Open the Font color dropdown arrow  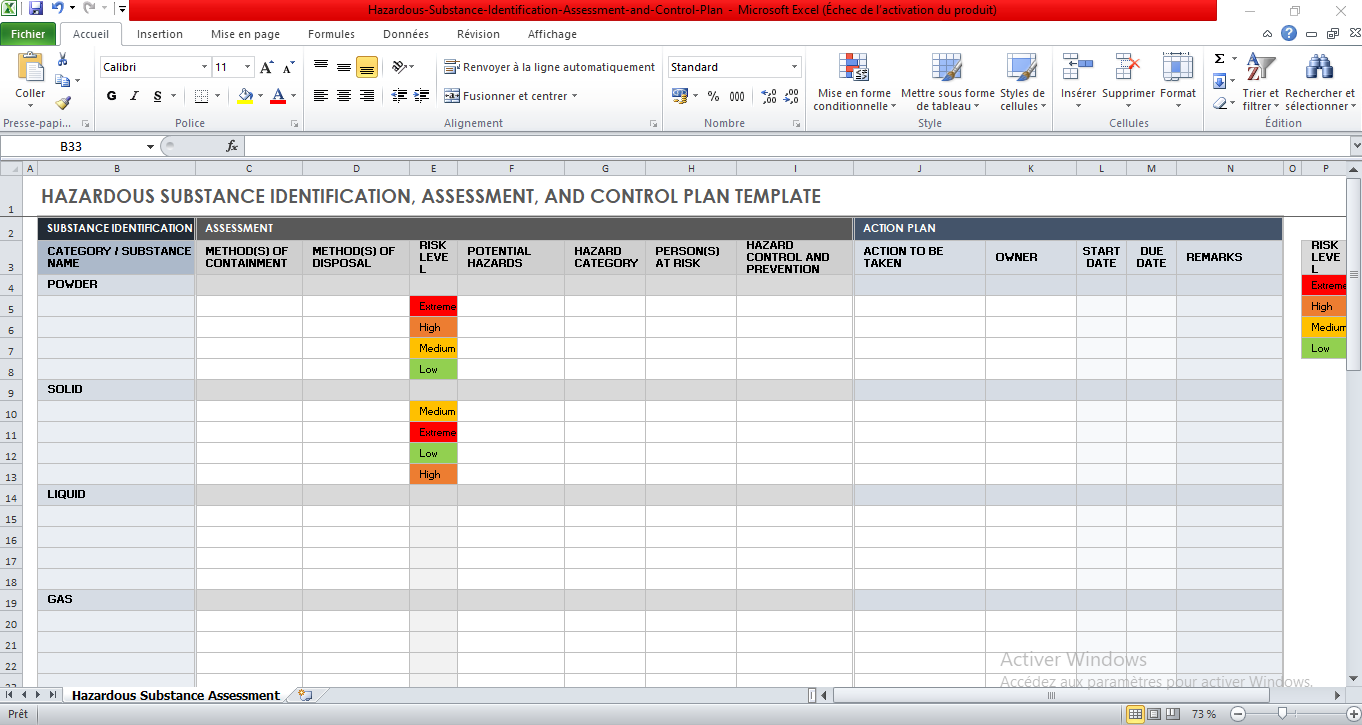point(292,96)
